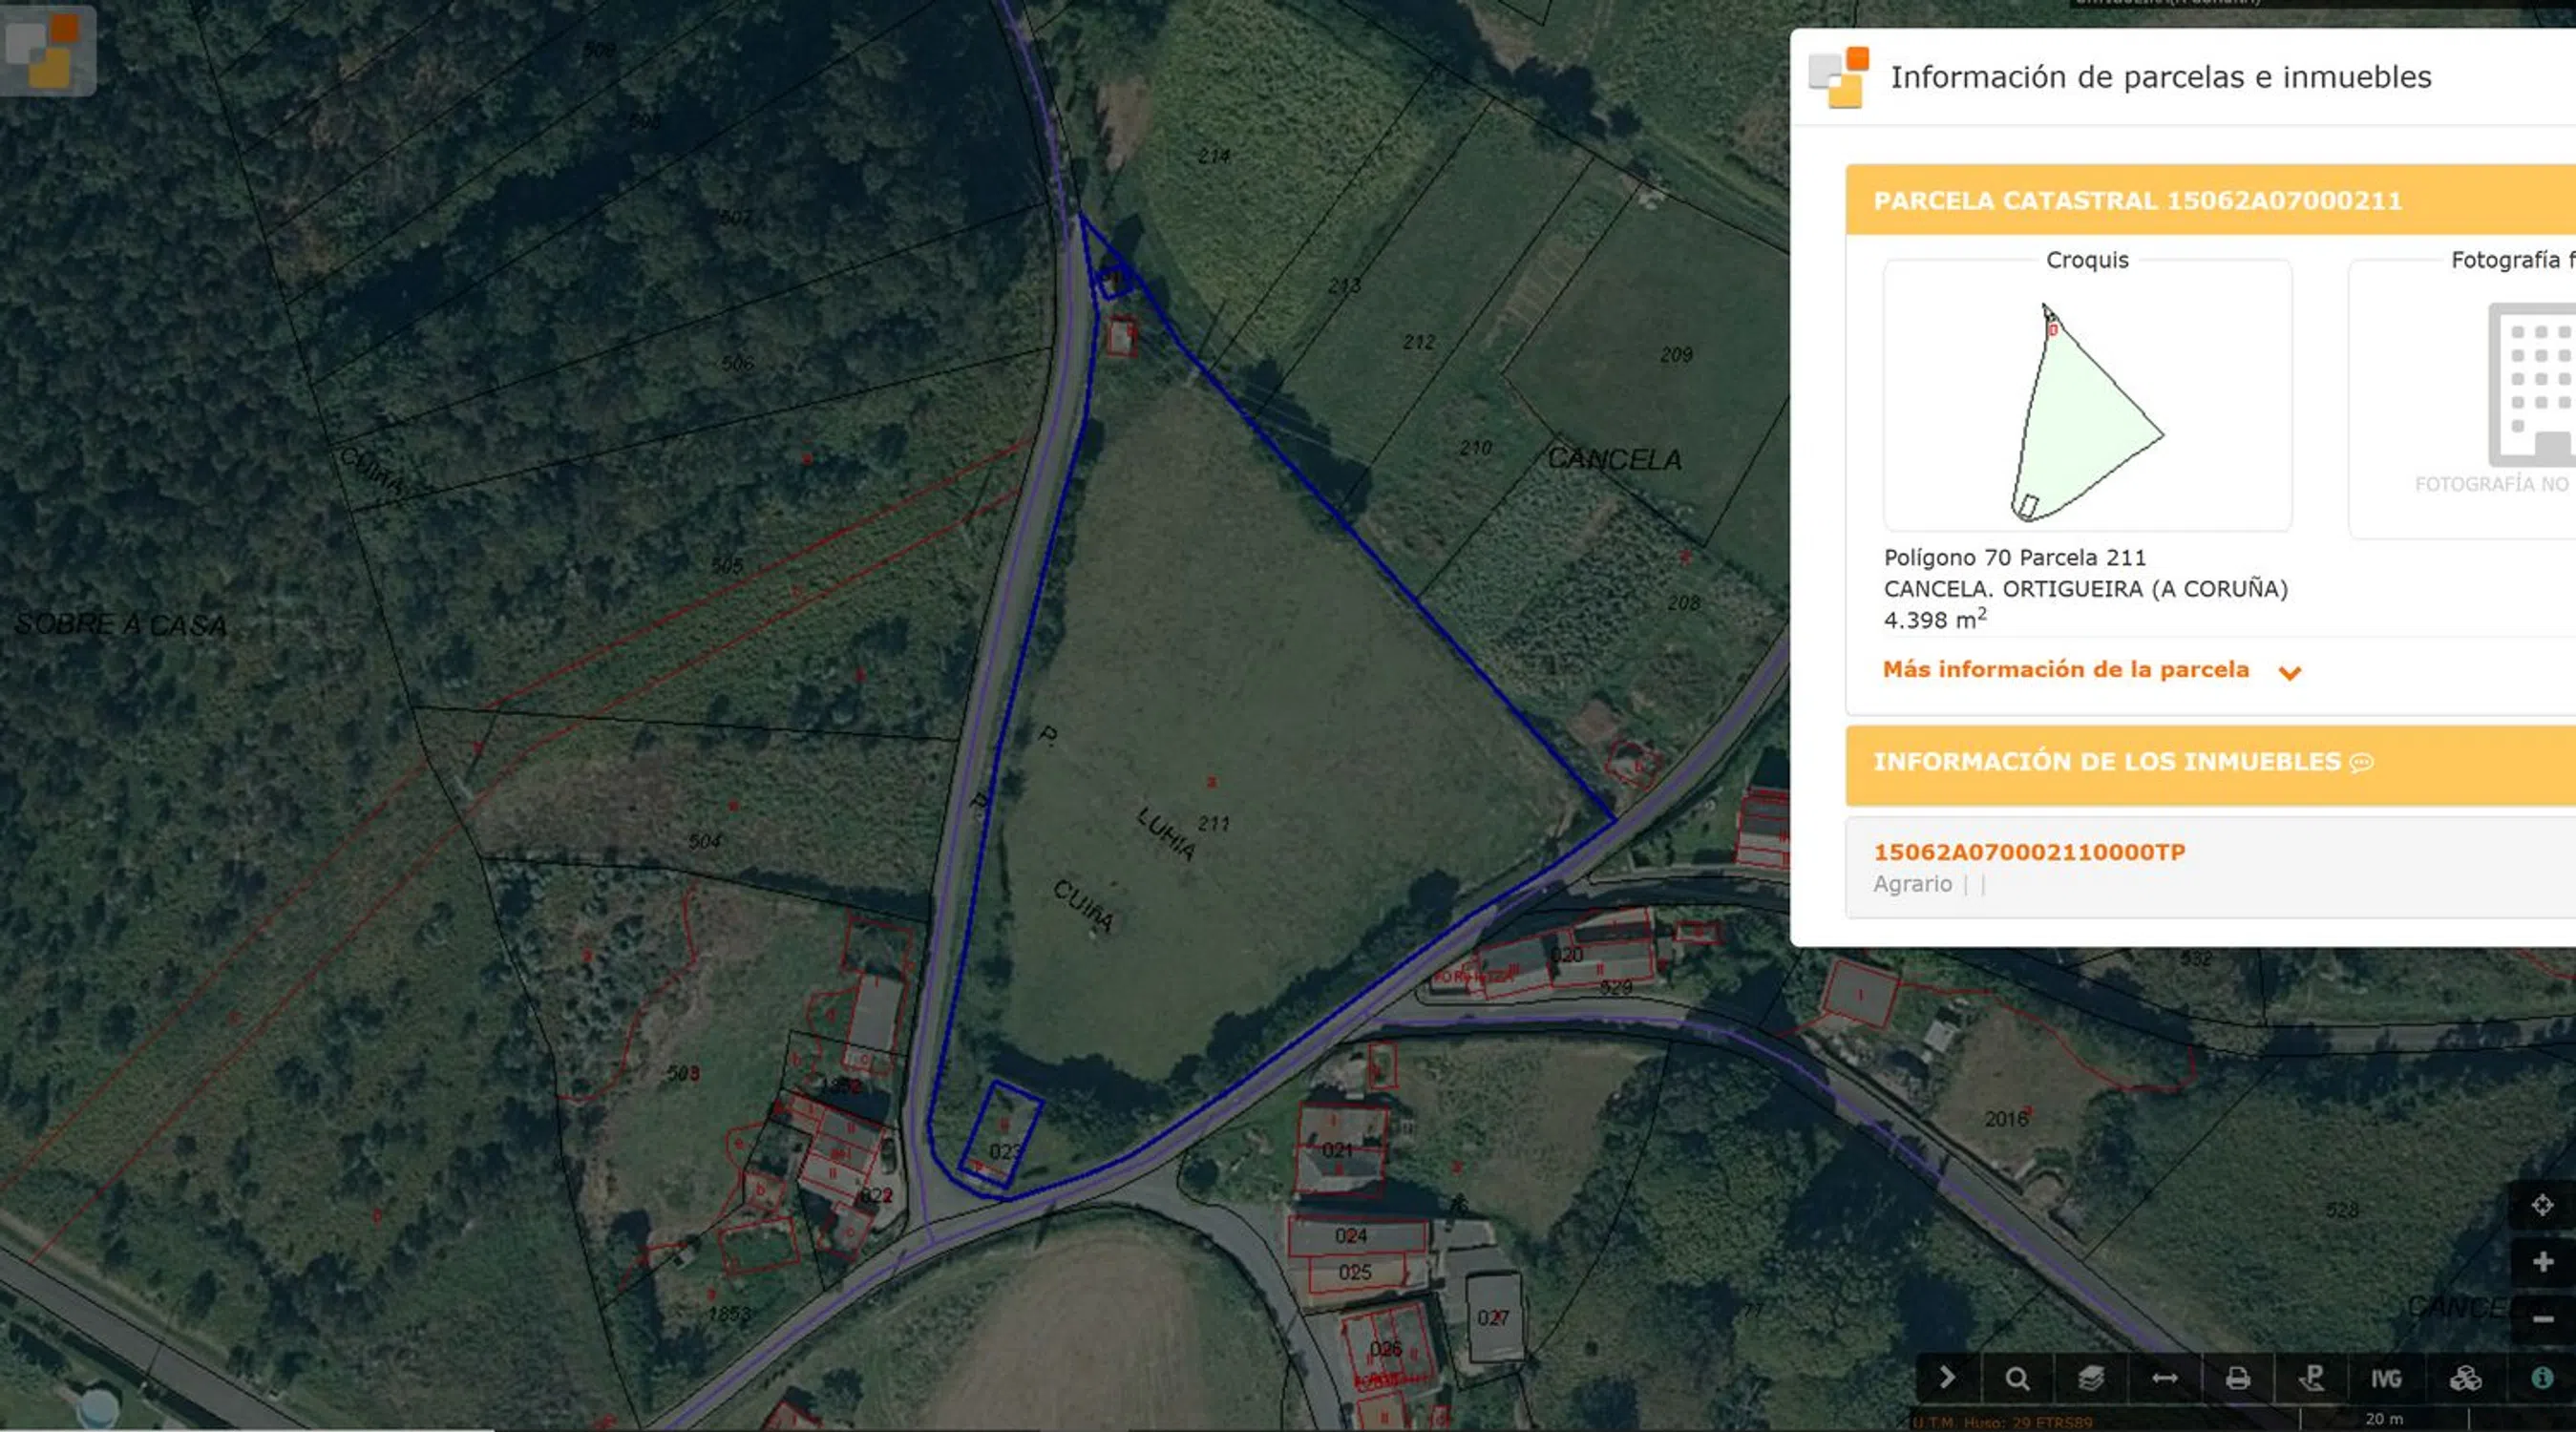This screenshot has width=2576, height=1432.
Task: Zoom out using the minus button
Action: (2542, 1320)
